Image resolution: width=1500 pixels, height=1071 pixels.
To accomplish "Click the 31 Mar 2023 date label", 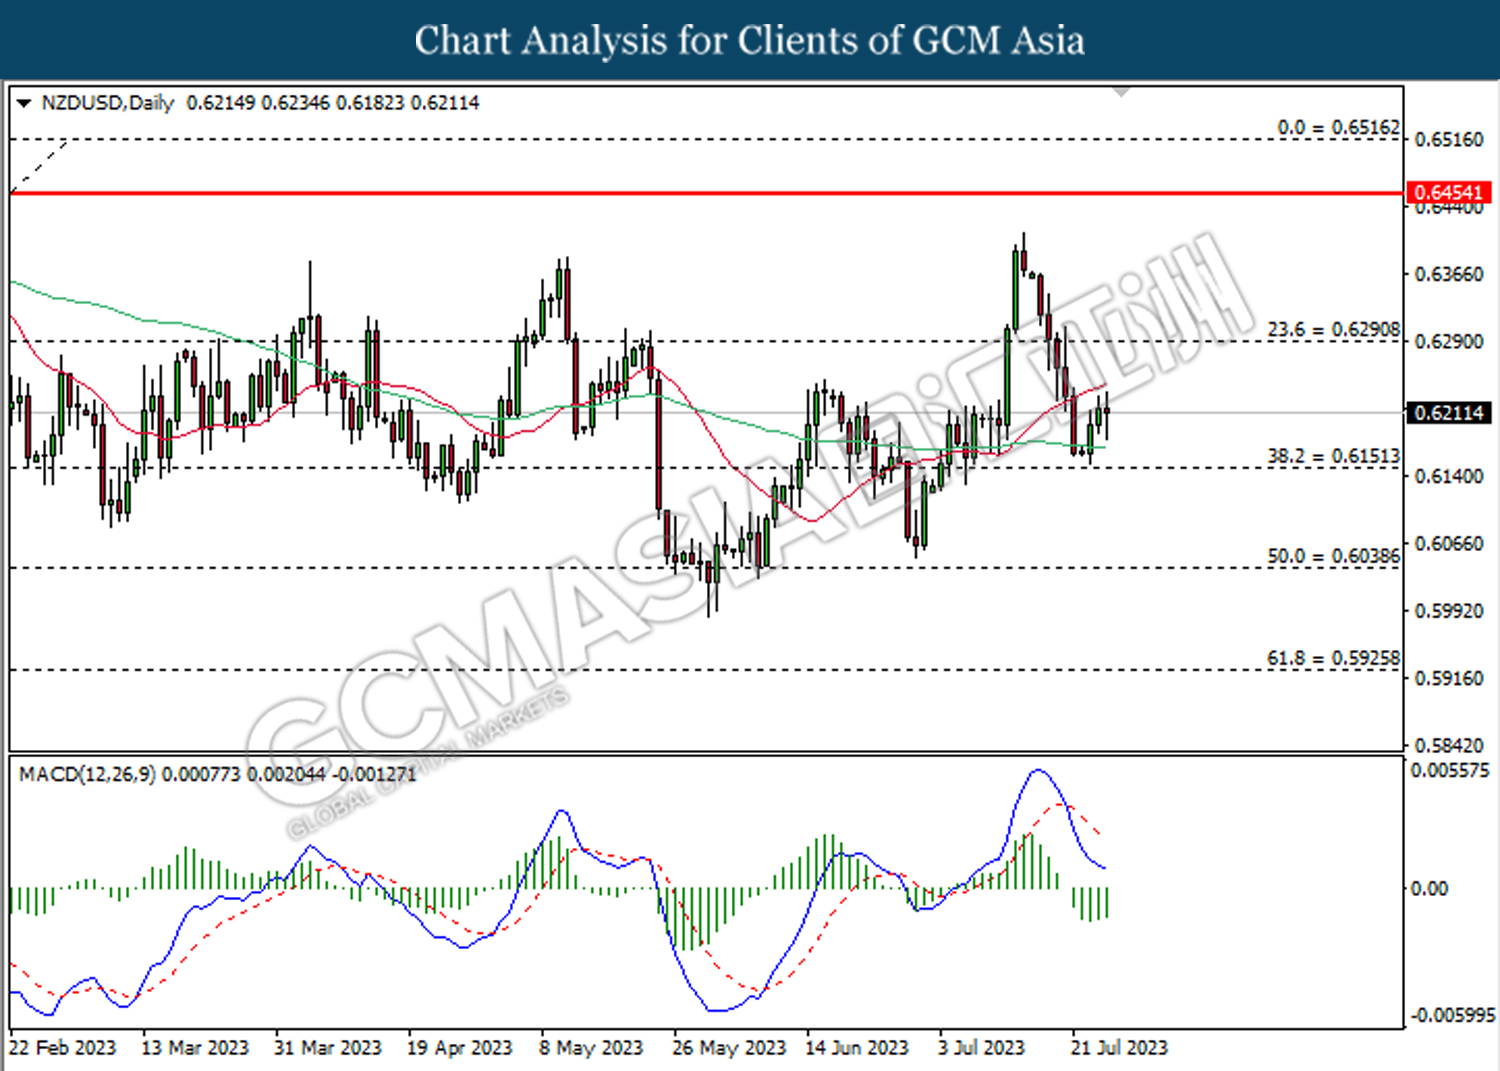I will click(328, 1048).
